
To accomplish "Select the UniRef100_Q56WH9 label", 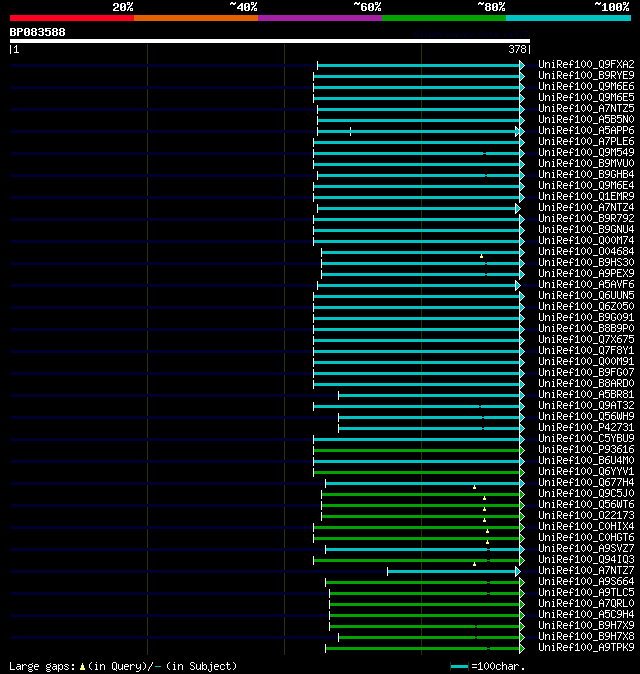I will (586, 417).
